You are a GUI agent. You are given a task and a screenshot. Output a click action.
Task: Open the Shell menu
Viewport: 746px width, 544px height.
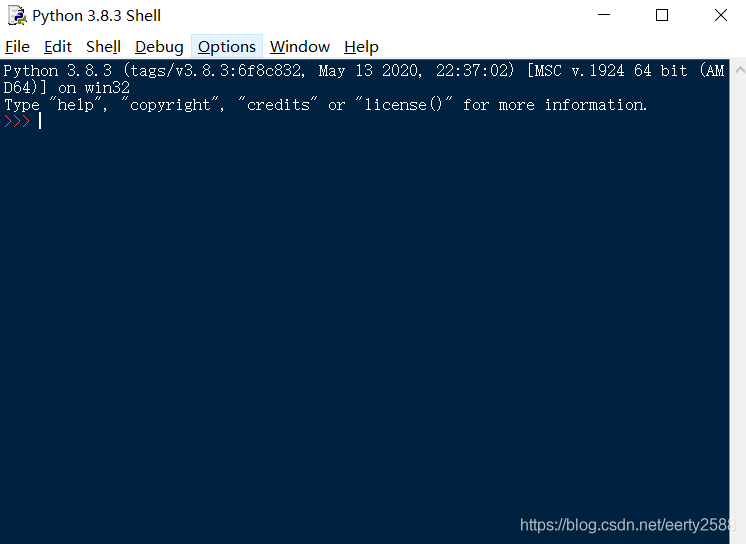tap(103, 47)
